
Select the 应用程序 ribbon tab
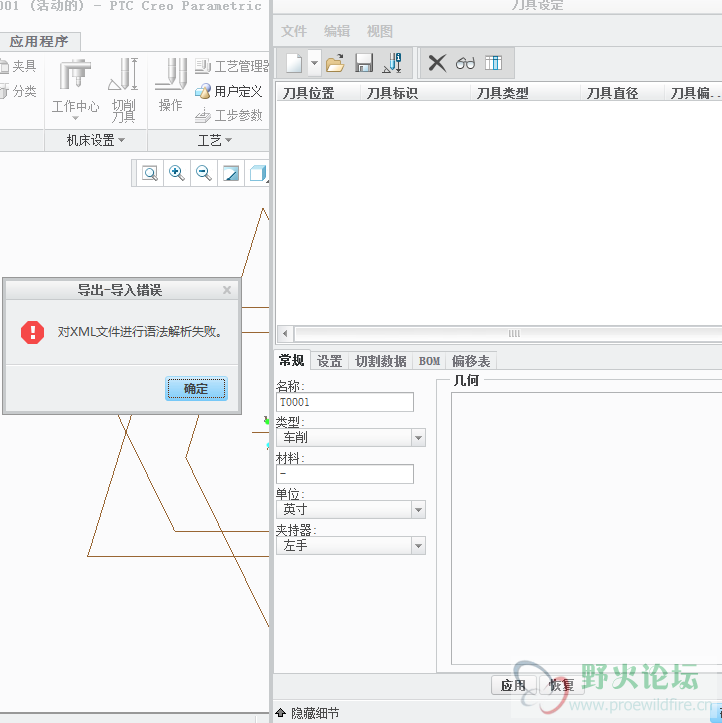[x=39, y=41]
